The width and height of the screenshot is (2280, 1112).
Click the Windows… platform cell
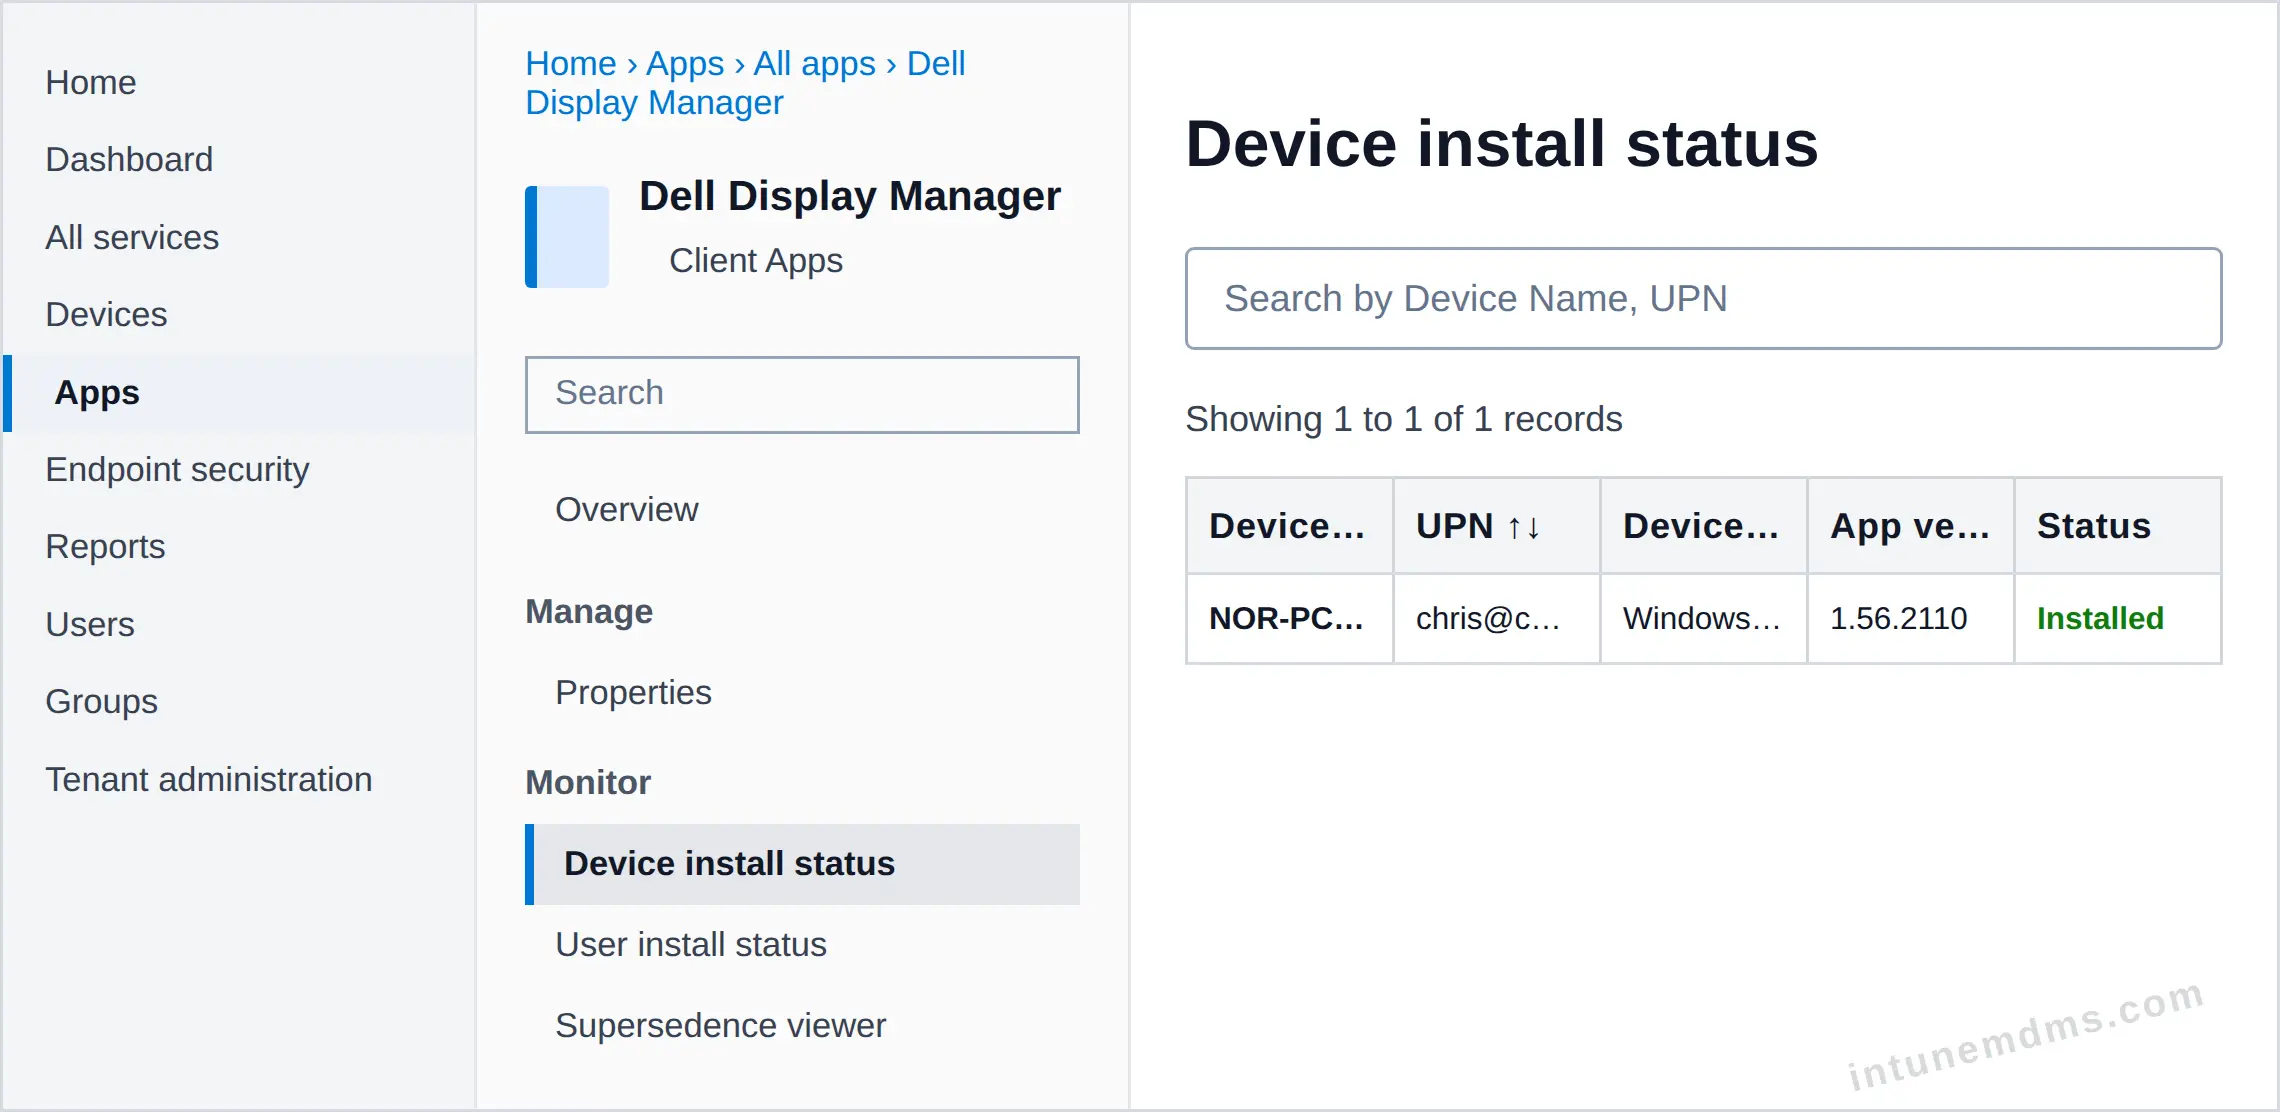tap(1703, 618)
